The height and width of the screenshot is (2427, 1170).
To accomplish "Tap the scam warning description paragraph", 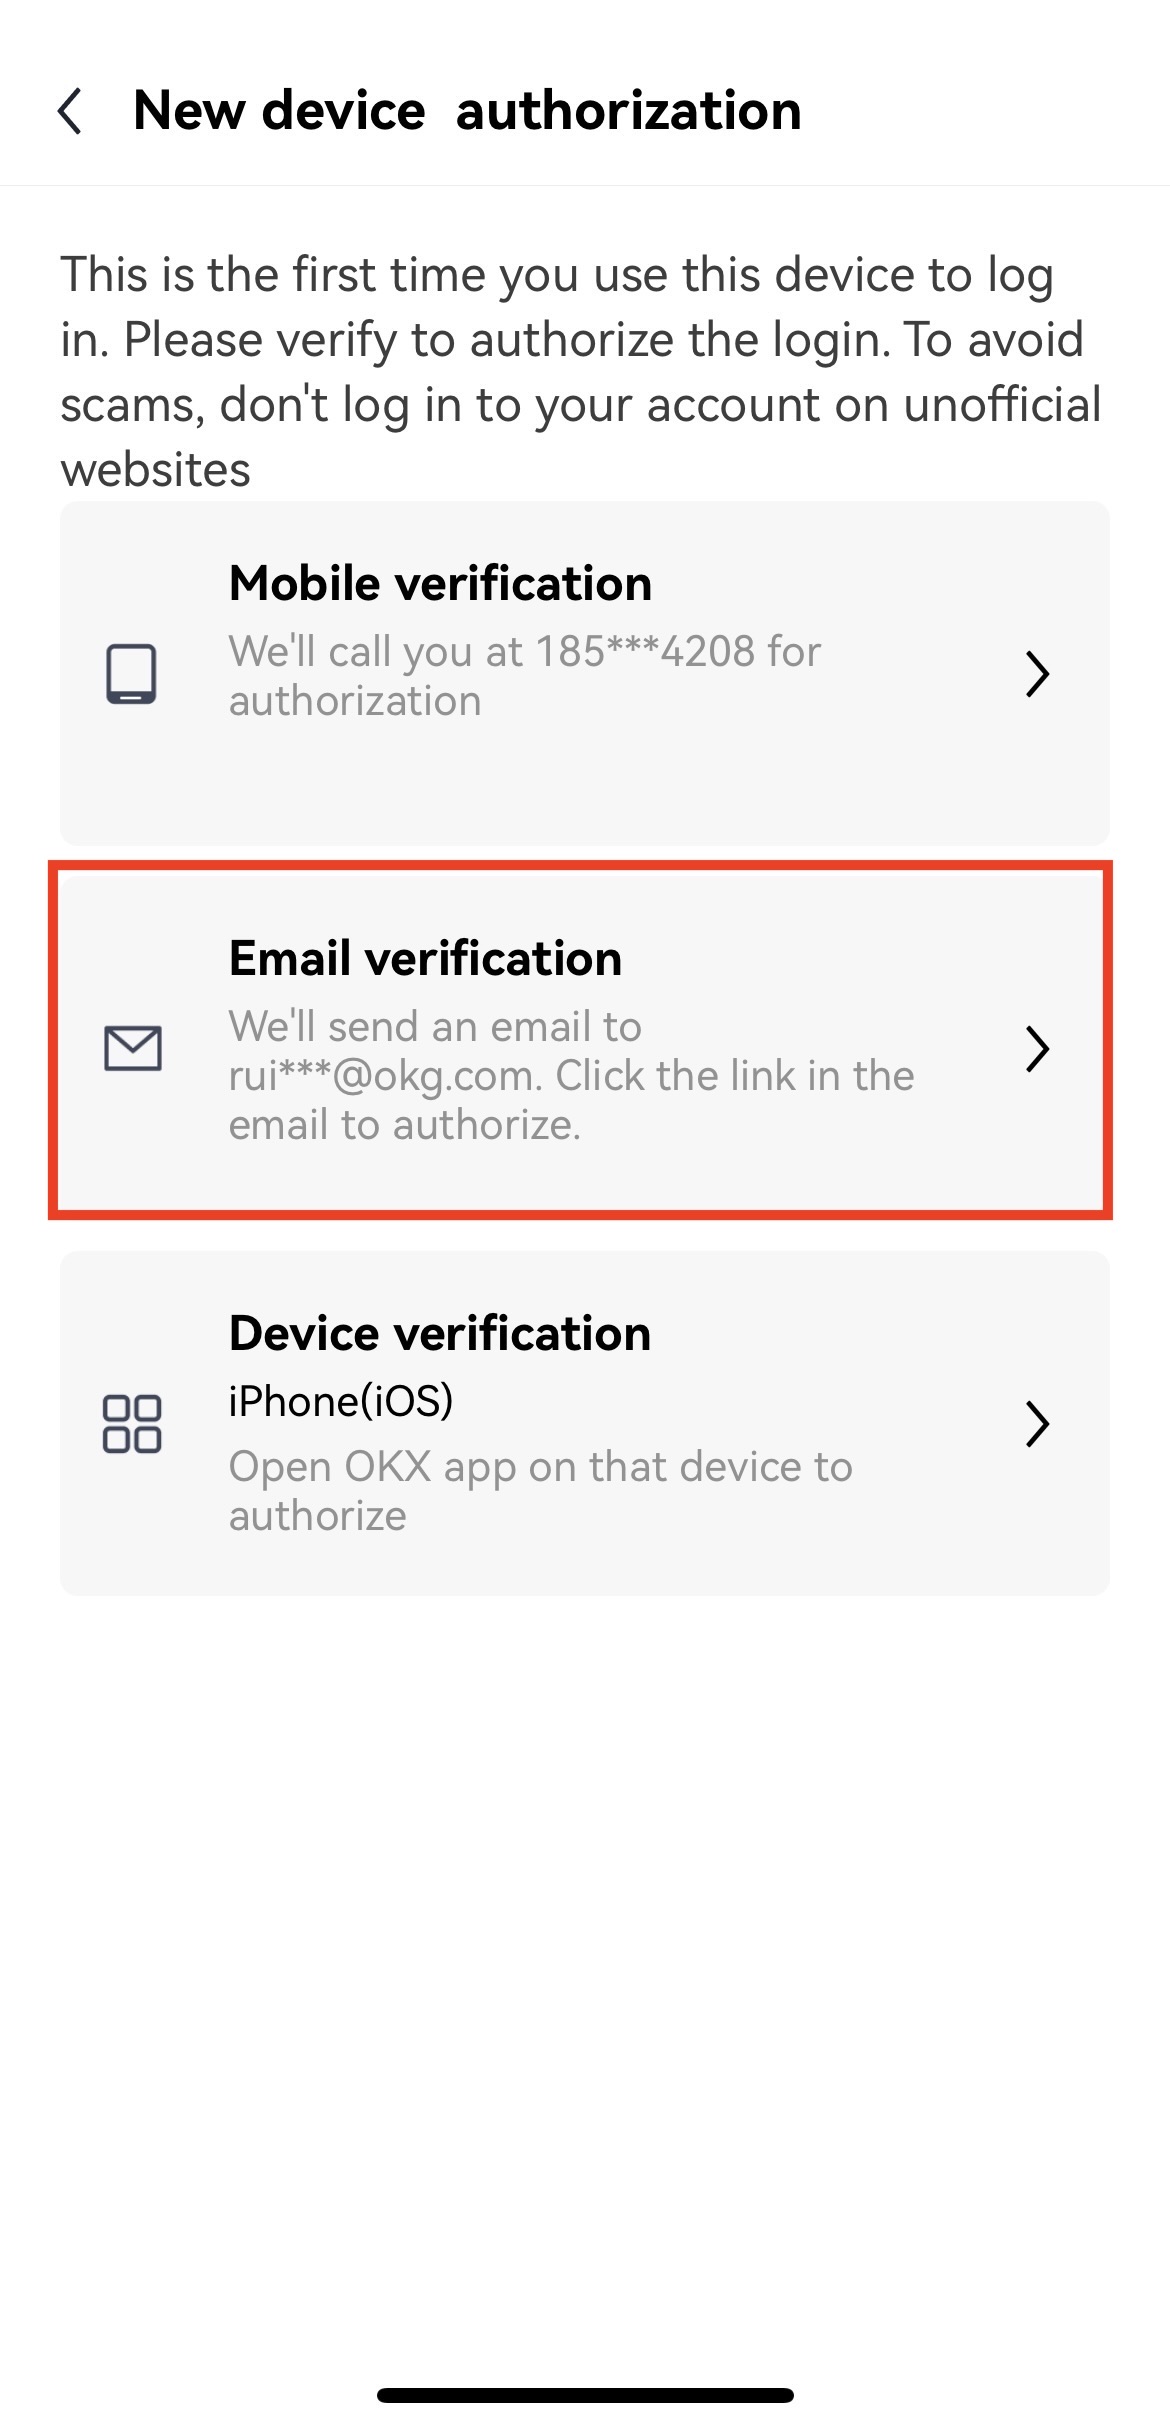I will point(581,371).
